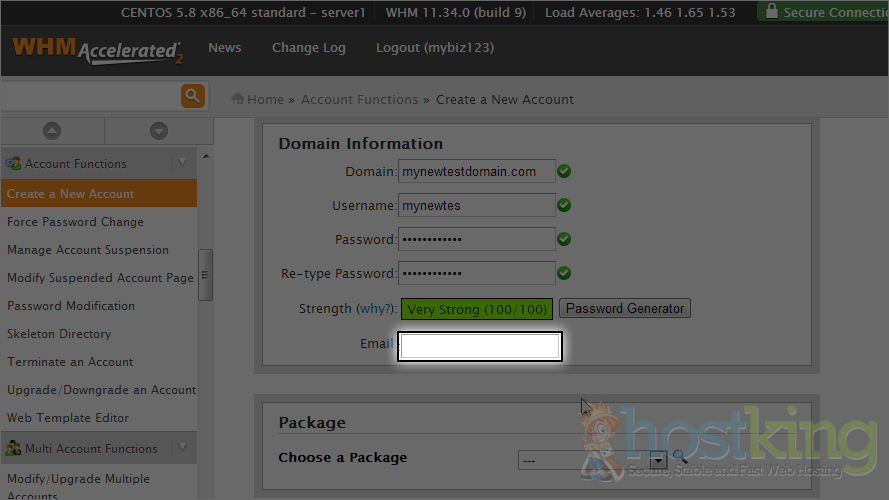Click the Multi Account Functions group icon
Screen dimensions: 889x500
(x=14, y=448)
